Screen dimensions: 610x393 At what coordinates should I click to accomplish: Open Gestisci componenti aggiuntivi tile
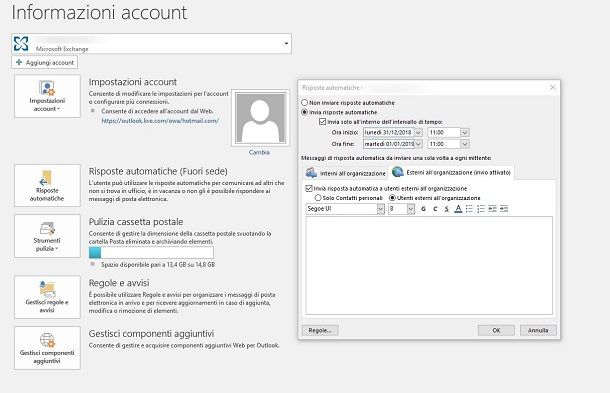tap(47, 348)
